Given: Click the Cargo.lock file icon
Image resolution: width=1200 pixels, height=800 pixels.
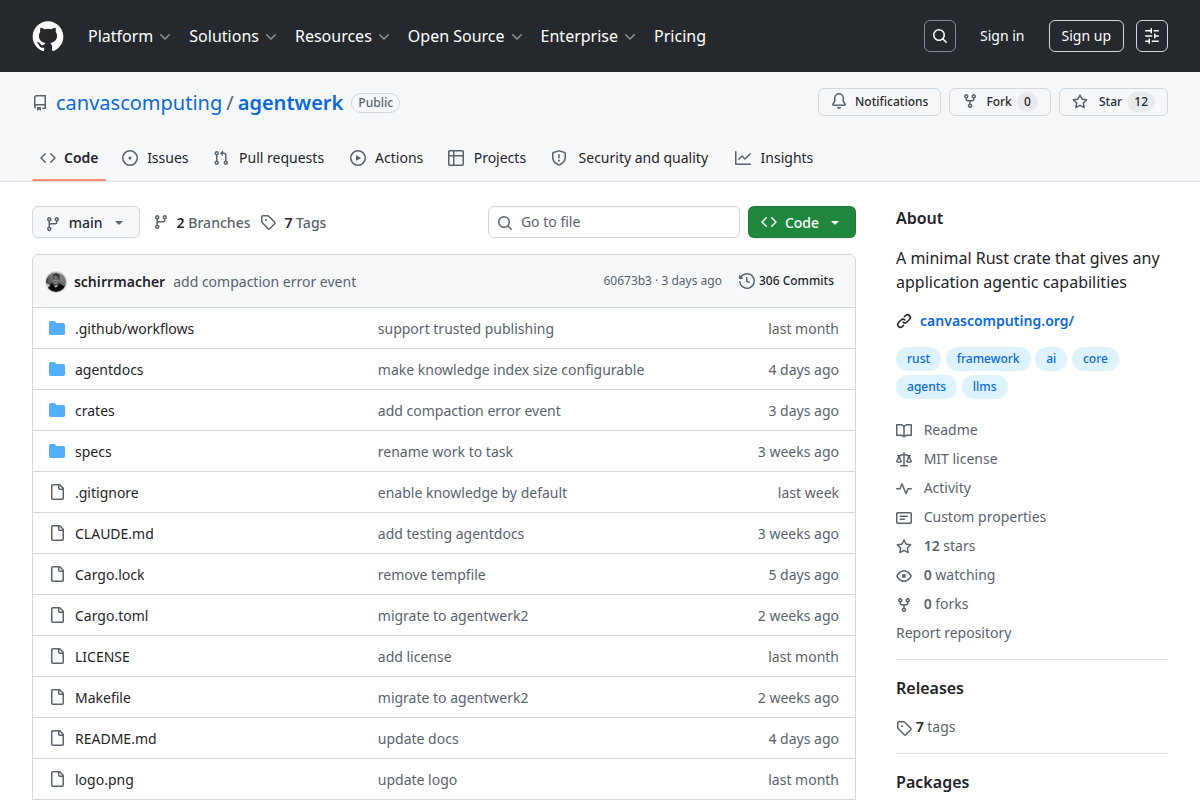Looking at the screenshot, I should click(57, 574).
